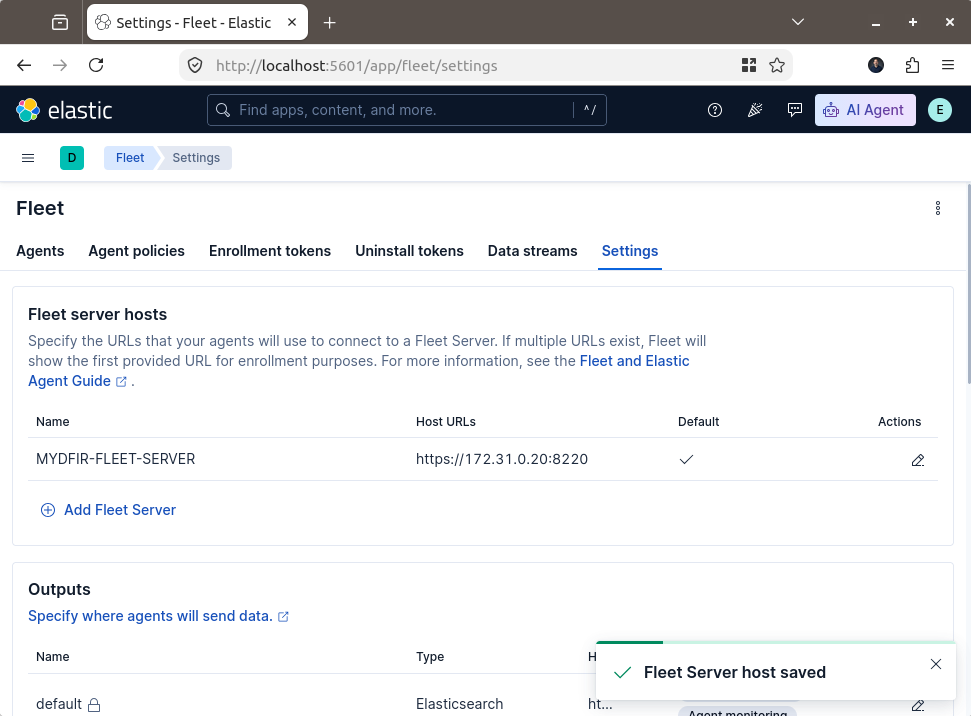This screenshot has width=971, height=716.
Task: Switch to the Agents tab
Action: click(x=40, y=251)
